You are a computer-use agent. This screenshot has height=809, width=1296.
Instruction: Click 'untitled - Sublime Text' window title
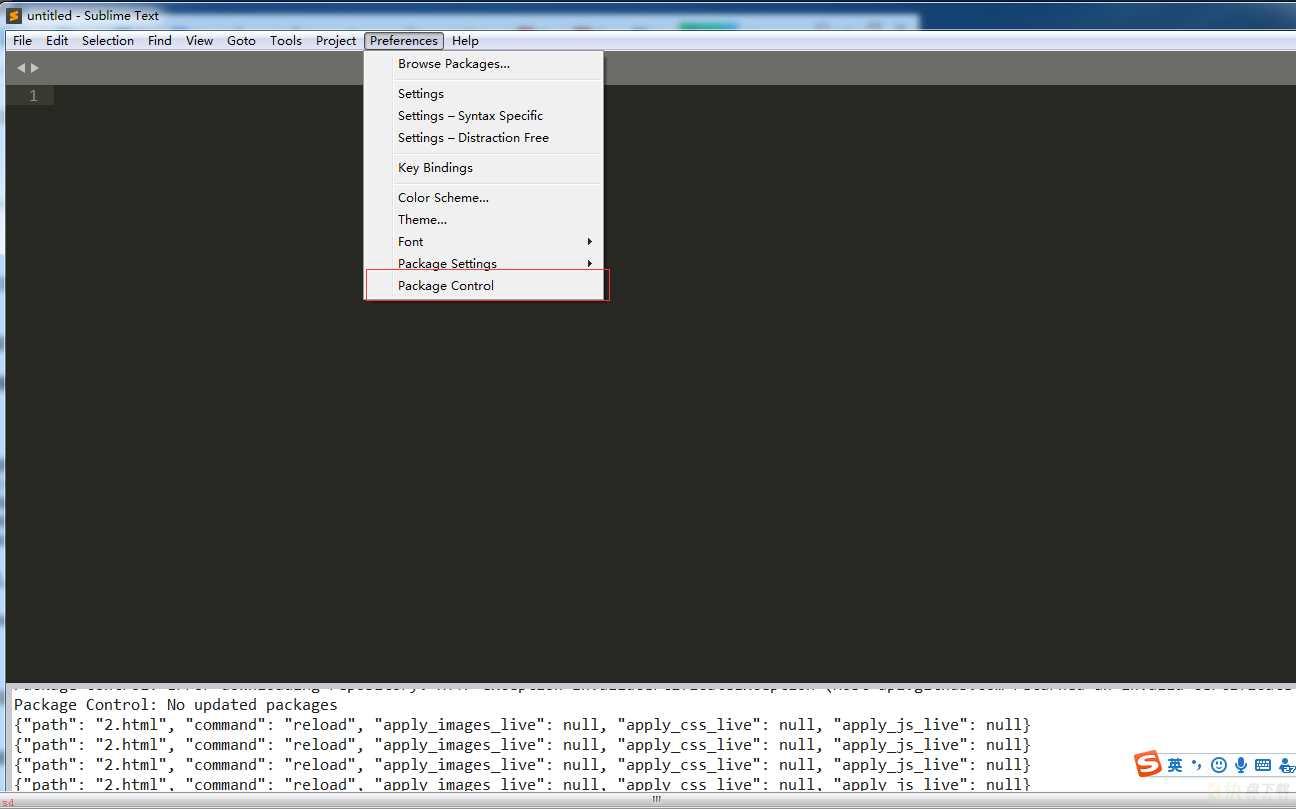93,15
